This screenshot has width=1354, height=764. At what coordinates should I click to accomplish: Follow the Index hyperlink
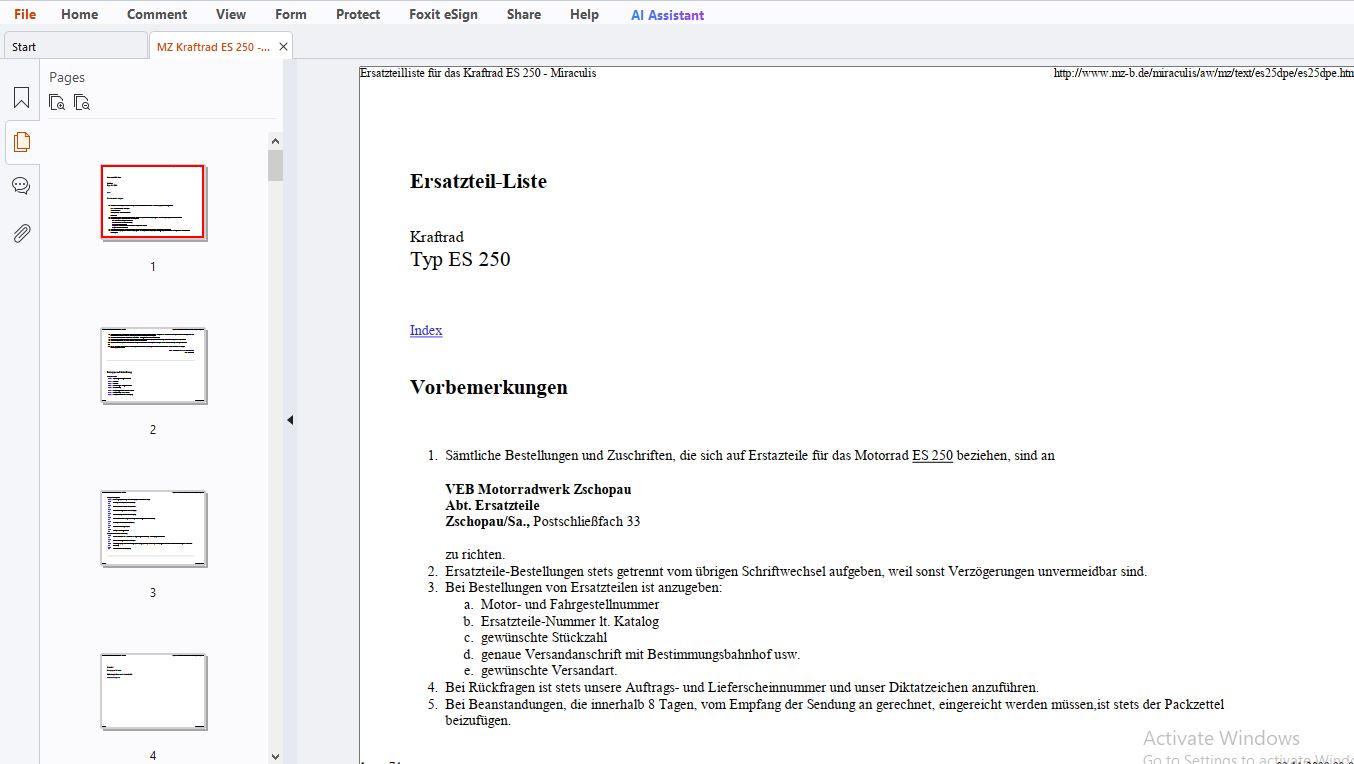point(426,330)
